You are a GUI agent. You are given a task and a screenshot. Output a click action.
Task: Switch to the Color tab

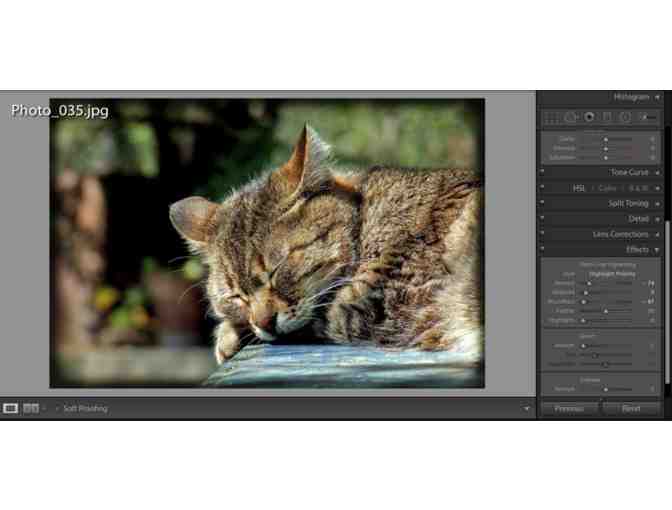coord(608,188)
